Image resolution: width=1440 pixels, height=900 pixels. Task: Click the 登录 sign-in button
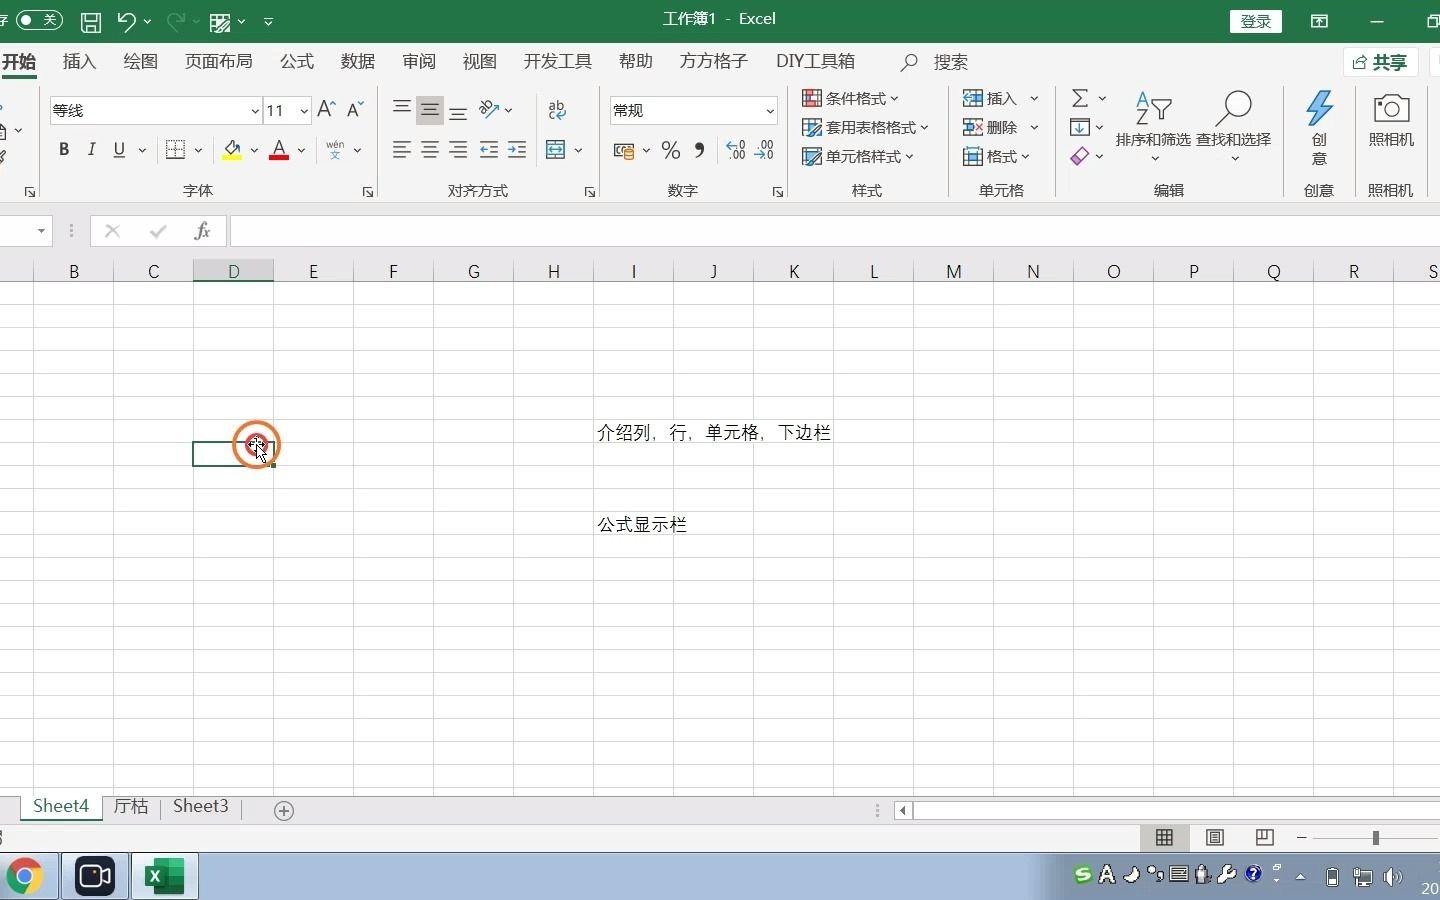pyautogui.click(x=1254, y=20)
